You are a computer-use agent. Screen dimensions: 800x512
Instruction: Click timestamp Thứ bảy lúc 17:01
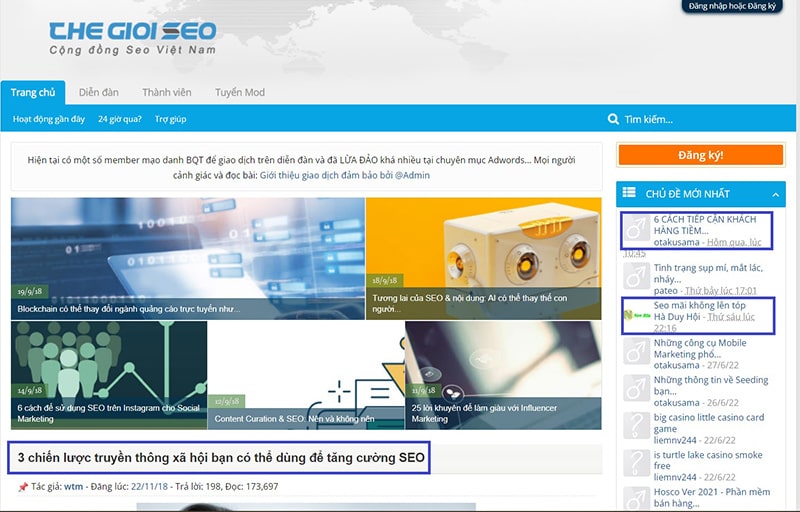point(720,291)
